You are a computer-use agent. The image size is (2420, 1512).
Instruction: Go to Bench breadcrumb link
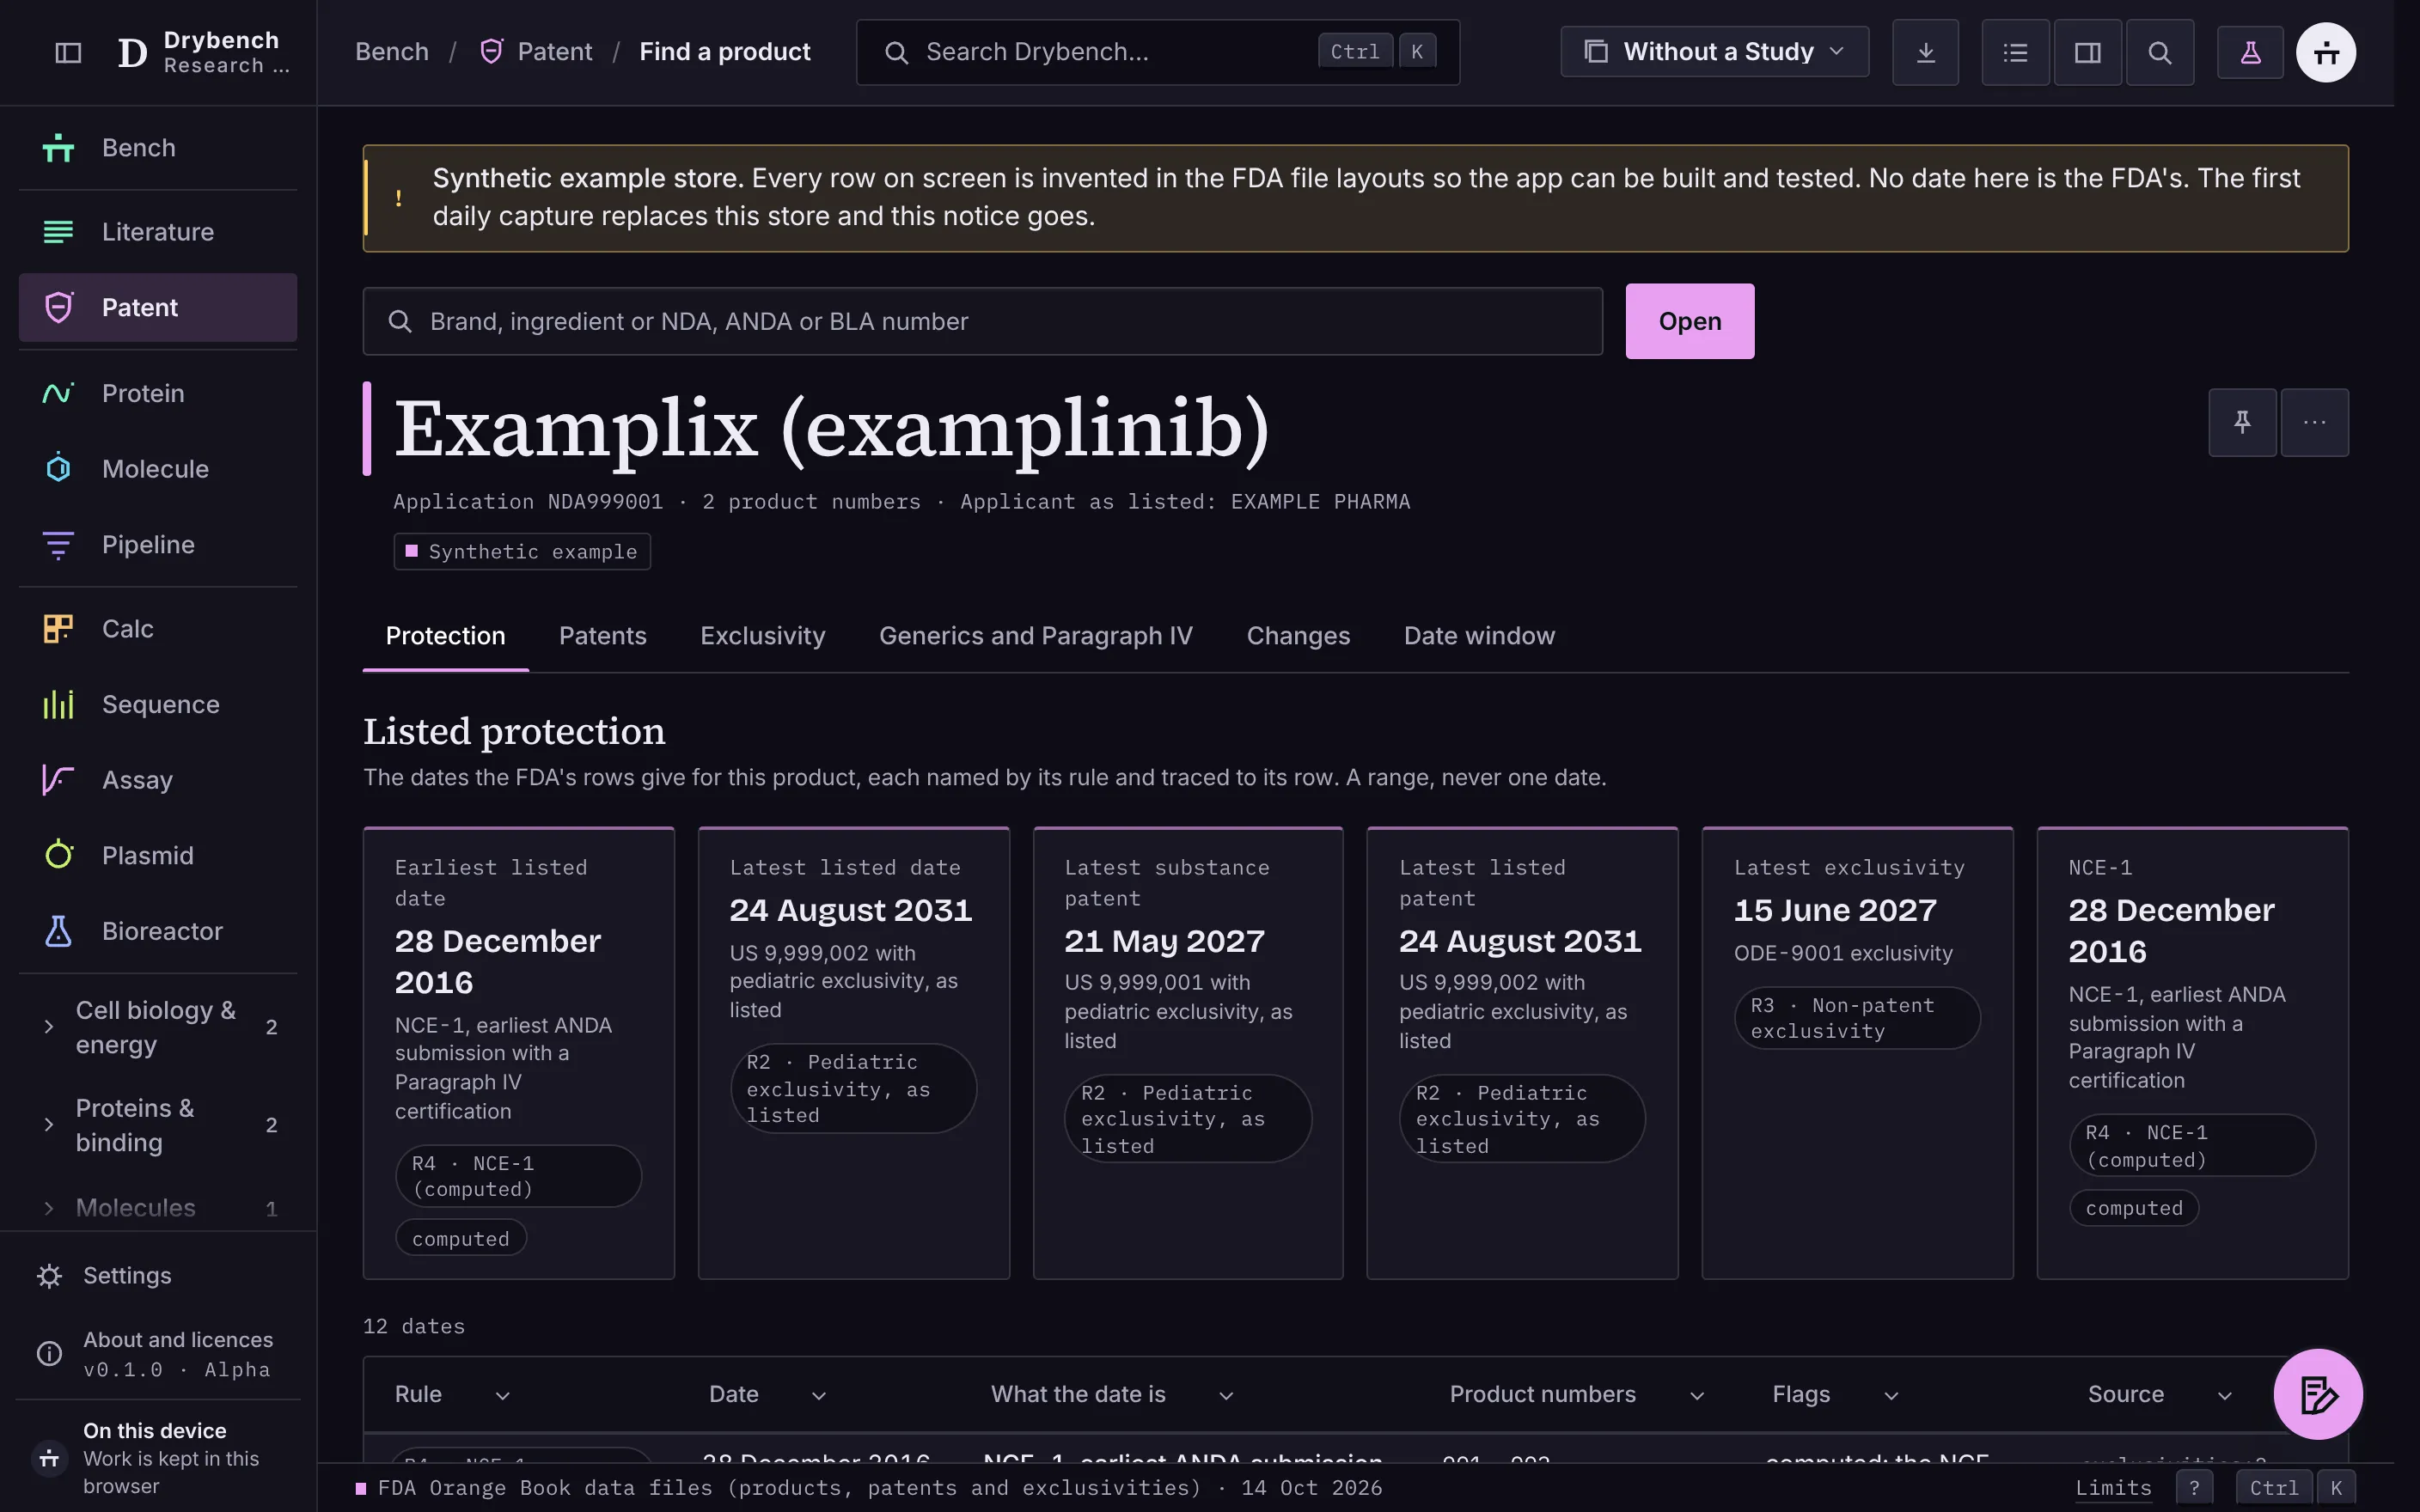pos(392,52)
